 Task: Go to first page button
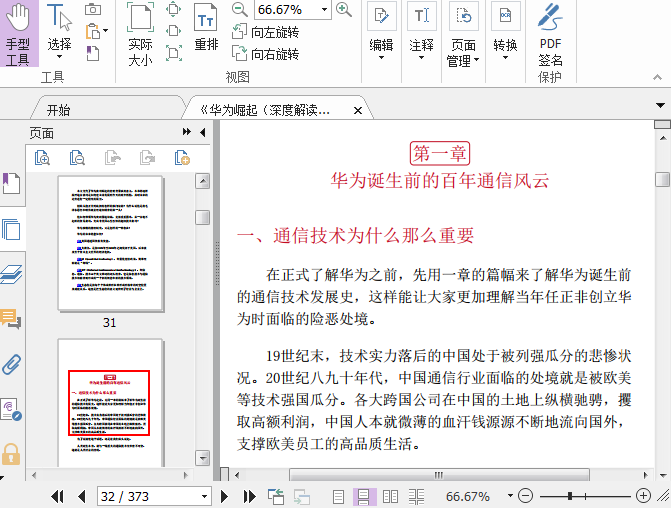(57, 496)
